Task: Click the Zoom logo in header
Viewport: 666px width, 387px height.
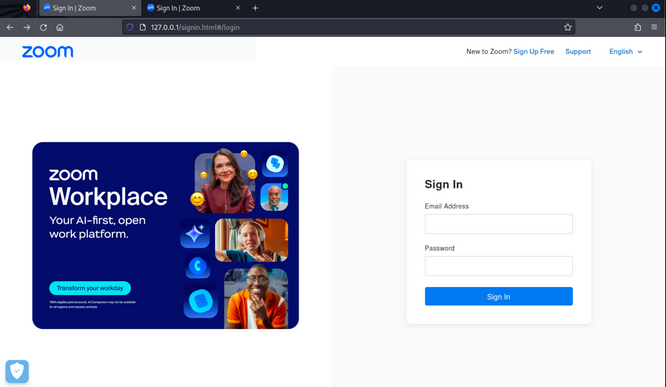Action: click(x=48, y=51)
